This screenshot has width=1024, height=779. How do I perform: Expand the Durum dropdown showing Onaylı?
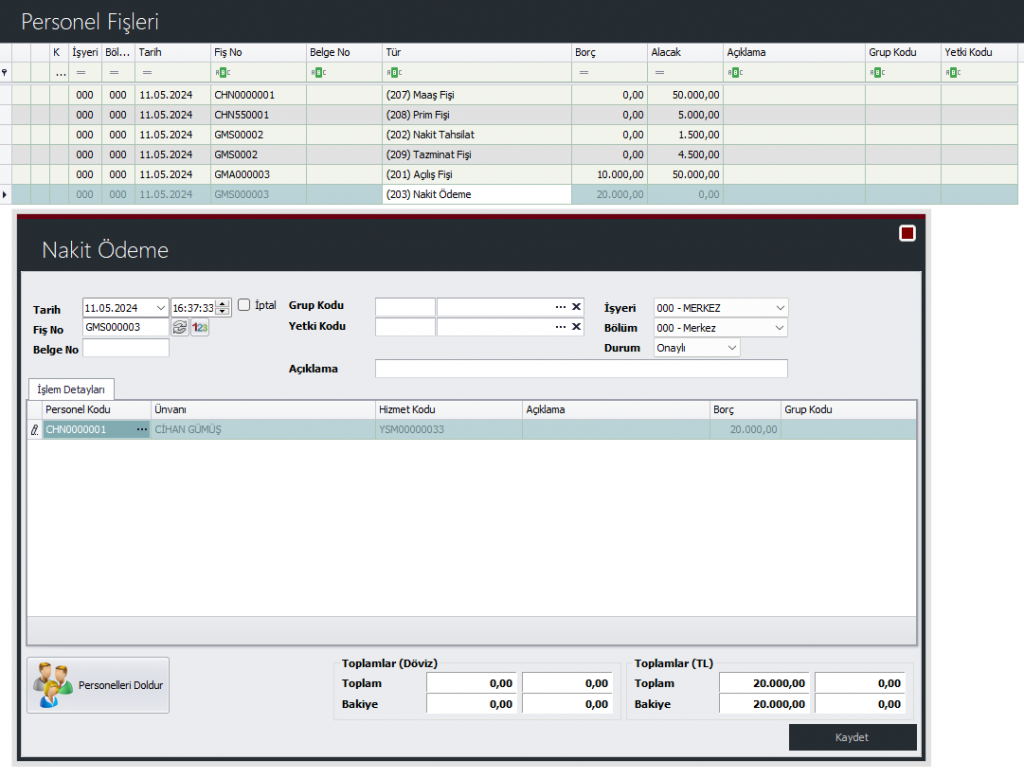pyautogui.click(x=732, y=348)
